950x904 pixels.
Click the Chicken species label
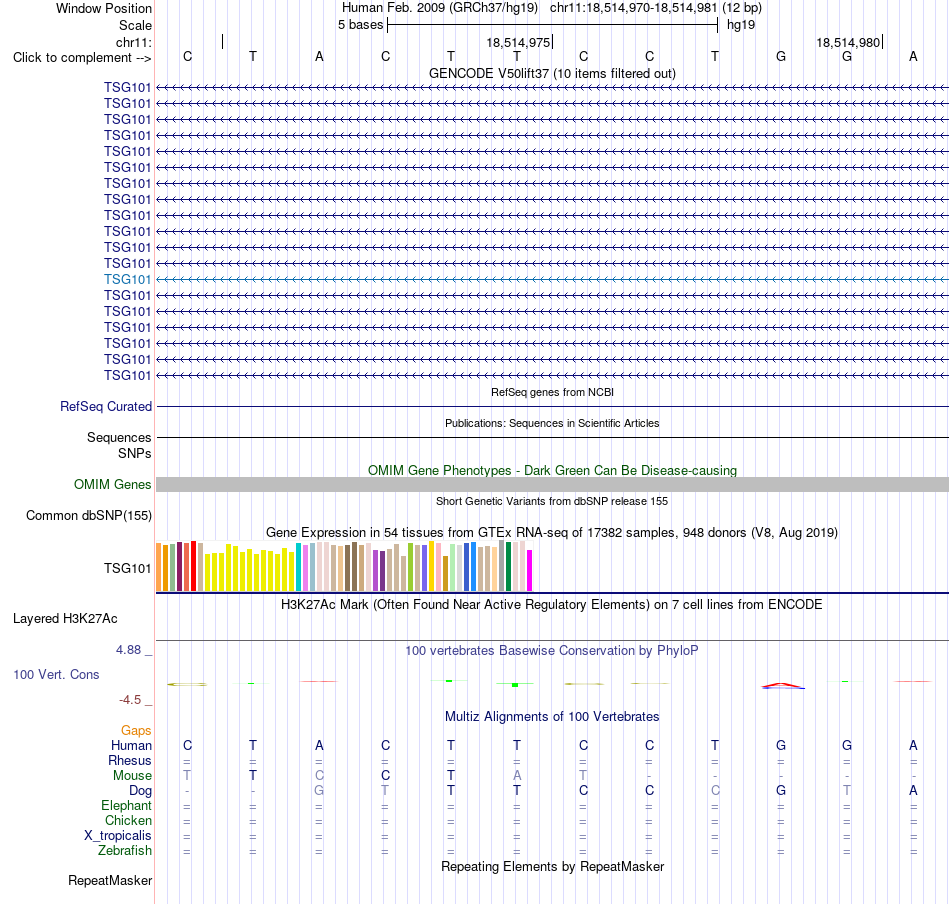pyautogui.click(x=128, y=820)
